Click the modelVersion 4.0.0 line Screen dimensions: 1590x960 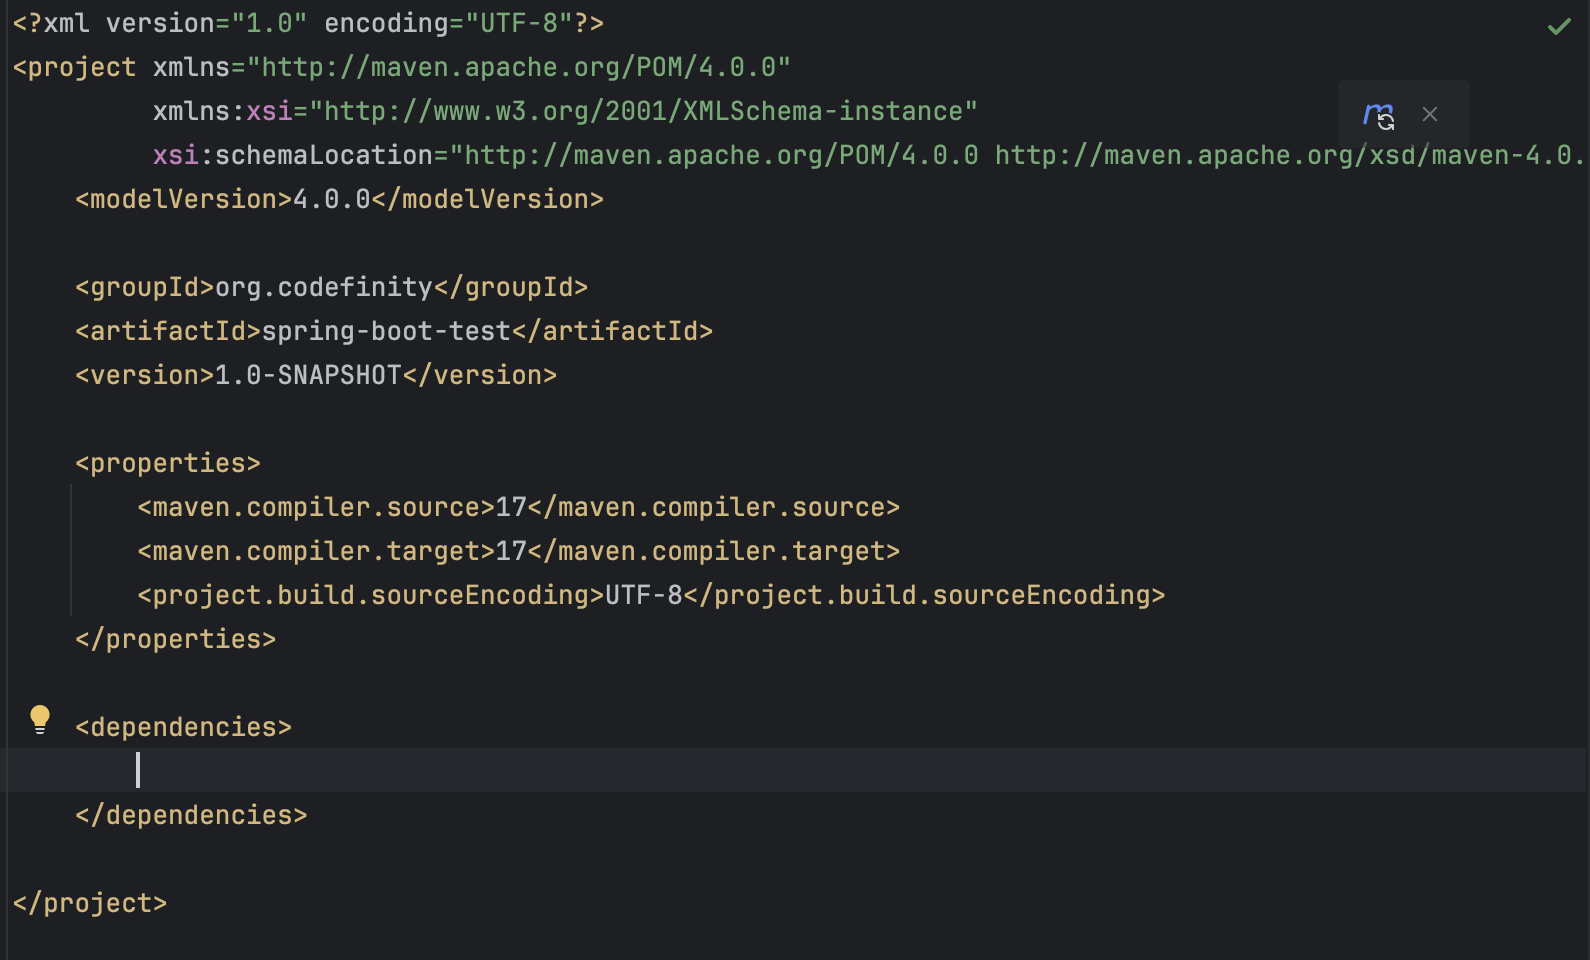pyautogui.click(x=339, y=199)
